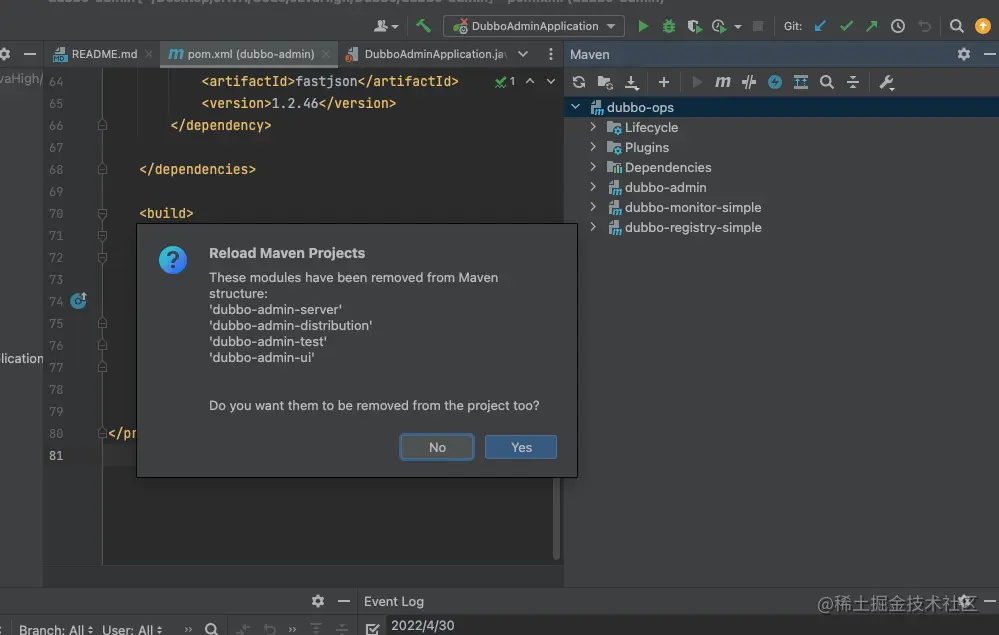Image resolution: width=999 pixels, height=635 pixels.
Task: Click the IDE update notification icon
Action: [982, 26]
